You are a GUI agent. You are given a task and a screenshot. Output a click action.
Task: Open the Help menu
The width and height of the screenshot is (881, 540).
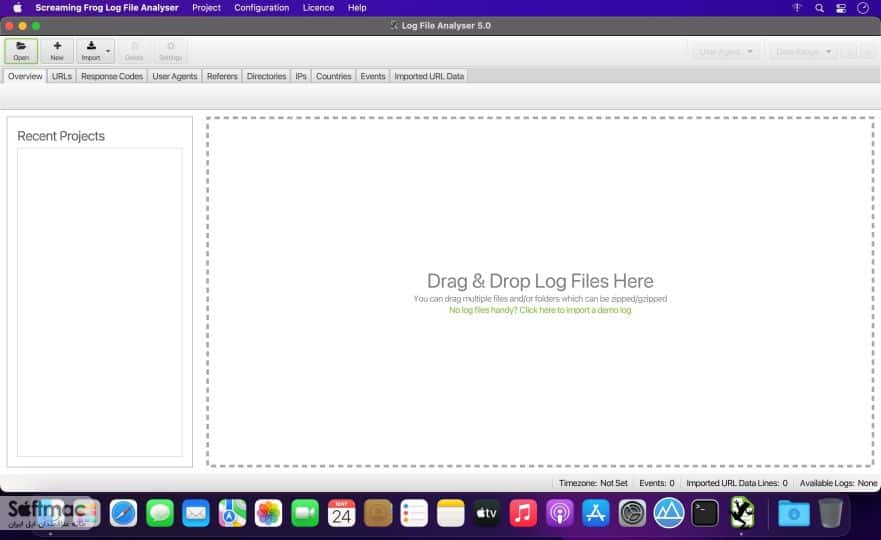pyautogui.click(x=357, y=8)
